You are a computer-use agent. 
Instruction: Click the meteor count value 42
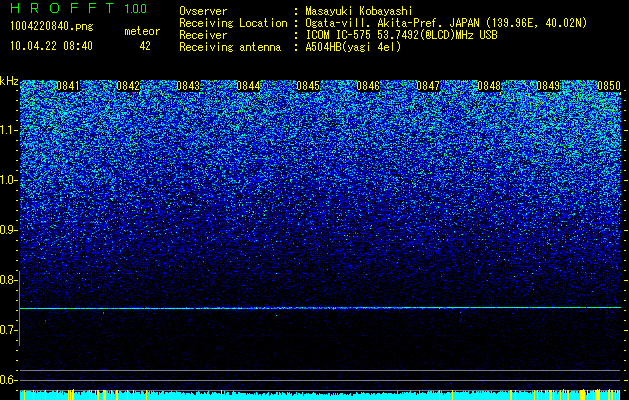(145, 46)
